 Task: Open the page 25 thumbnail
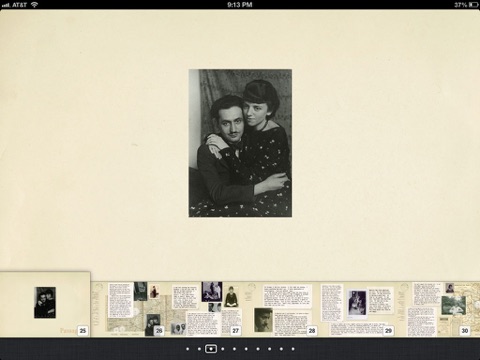[45, 304]
